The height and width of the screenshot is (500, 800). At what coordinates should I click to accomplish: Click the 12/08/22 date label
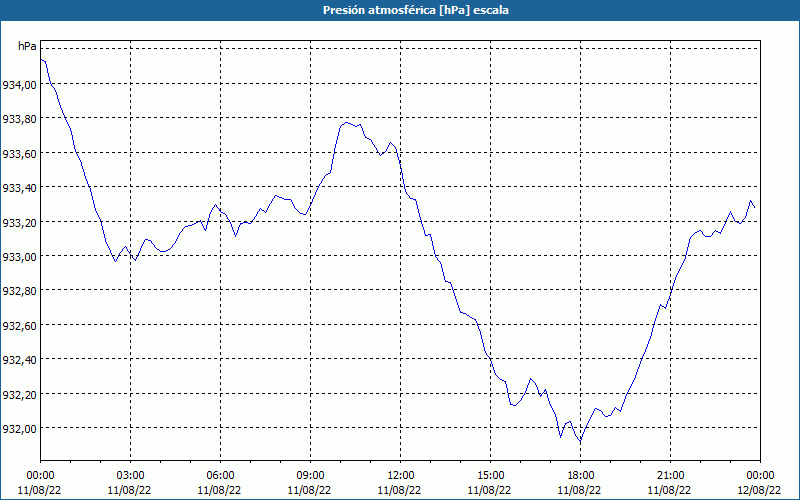point(759,490)
